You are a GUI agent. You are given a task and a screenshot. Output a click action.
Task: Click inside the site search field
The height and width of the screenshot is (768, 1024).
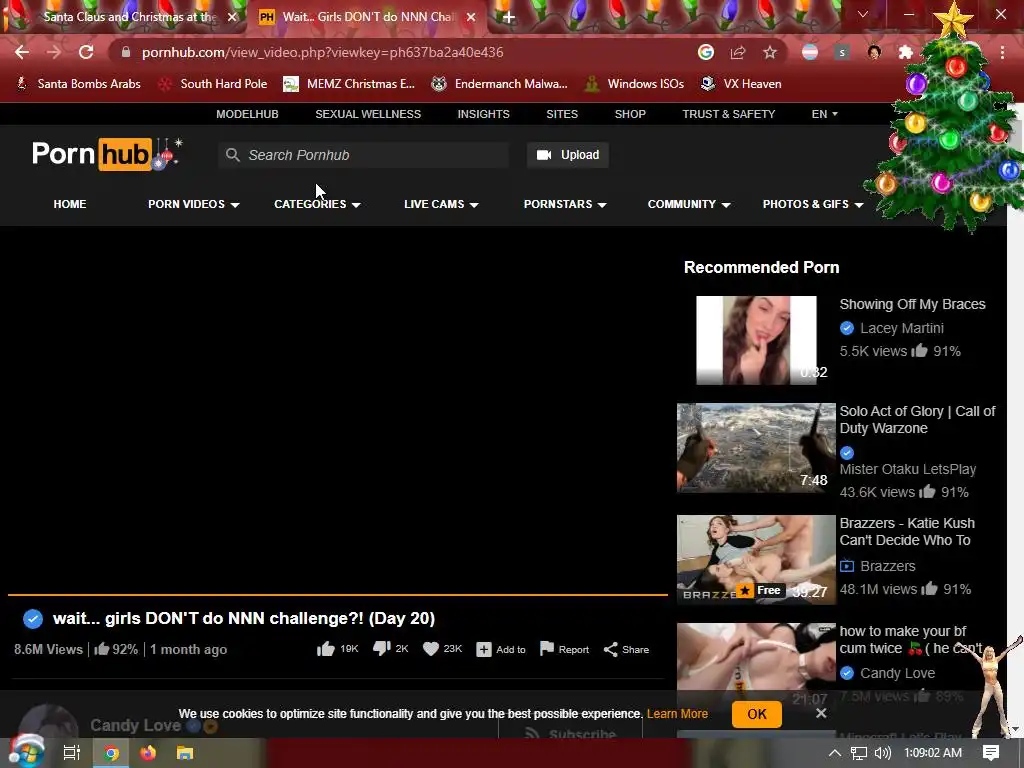coord(363,155)
